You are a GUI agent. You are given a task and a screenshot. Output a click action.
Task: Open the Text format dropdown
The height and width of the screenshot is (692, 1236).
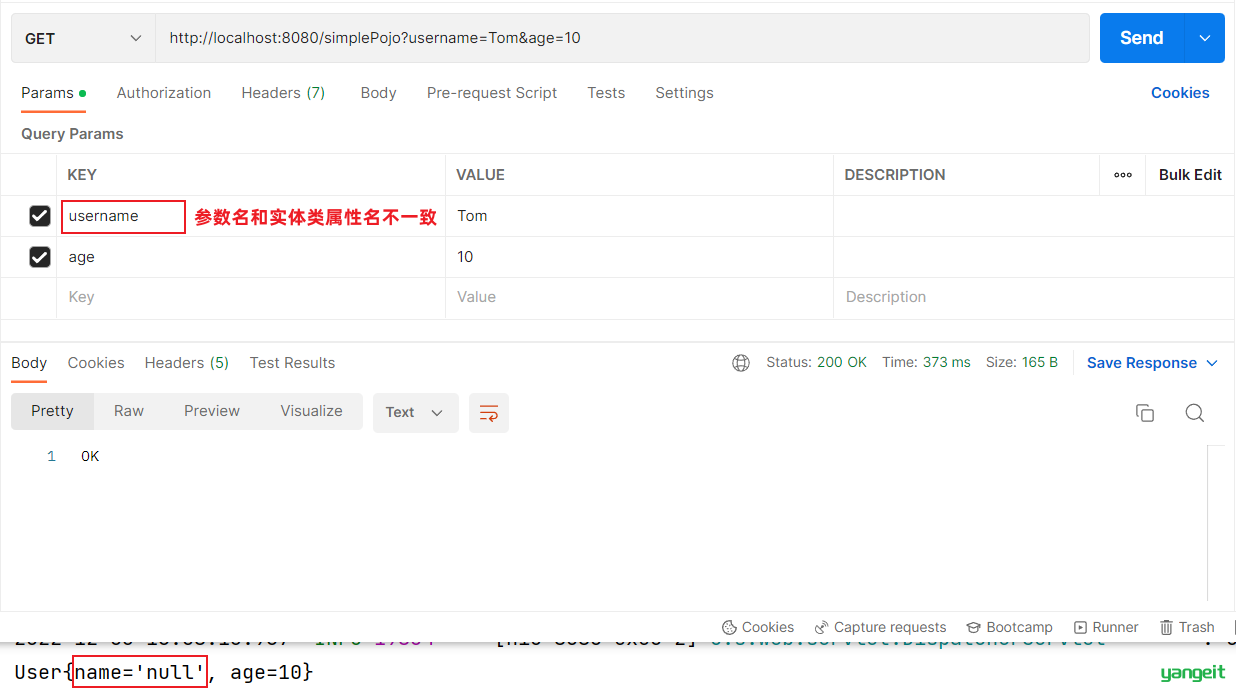point(415,413)
